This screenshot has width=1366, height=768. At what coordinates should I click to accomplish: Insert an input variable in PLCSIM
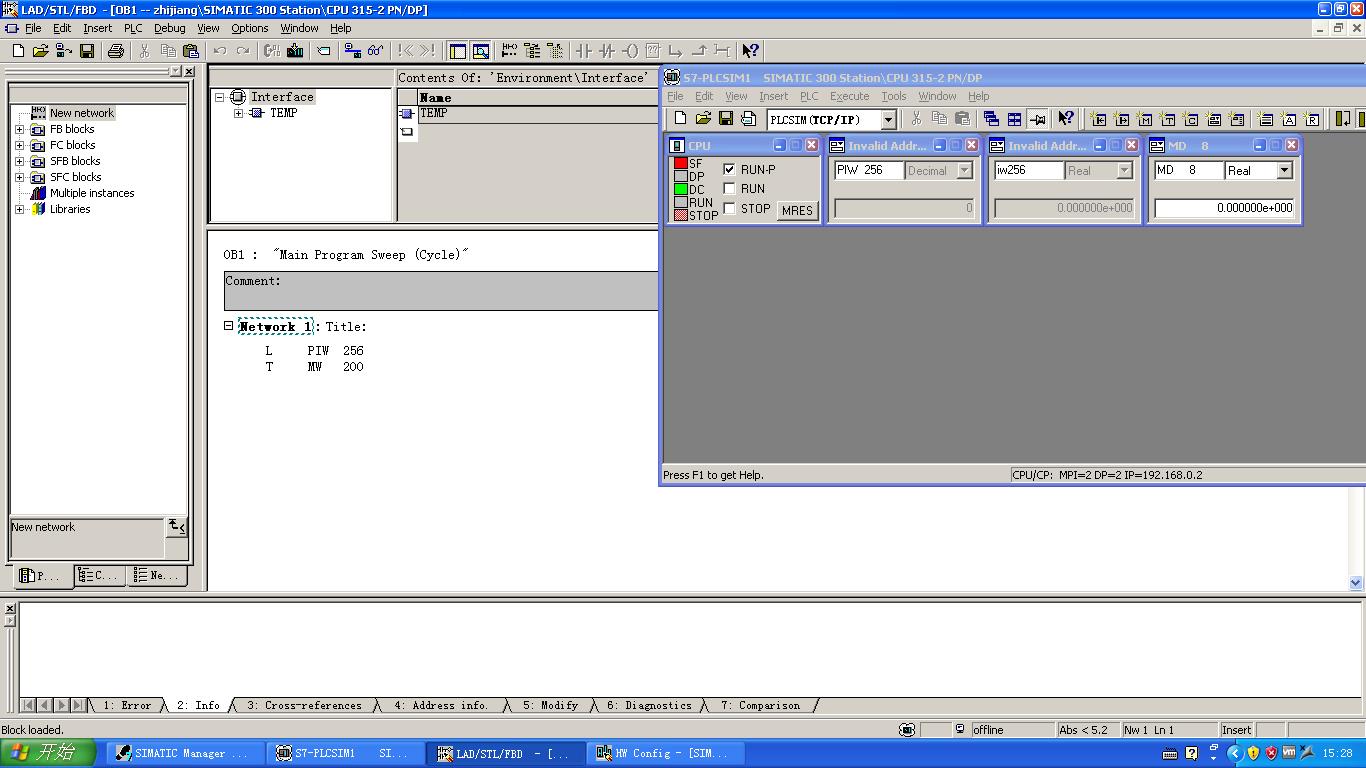(x=1098, y=119)
